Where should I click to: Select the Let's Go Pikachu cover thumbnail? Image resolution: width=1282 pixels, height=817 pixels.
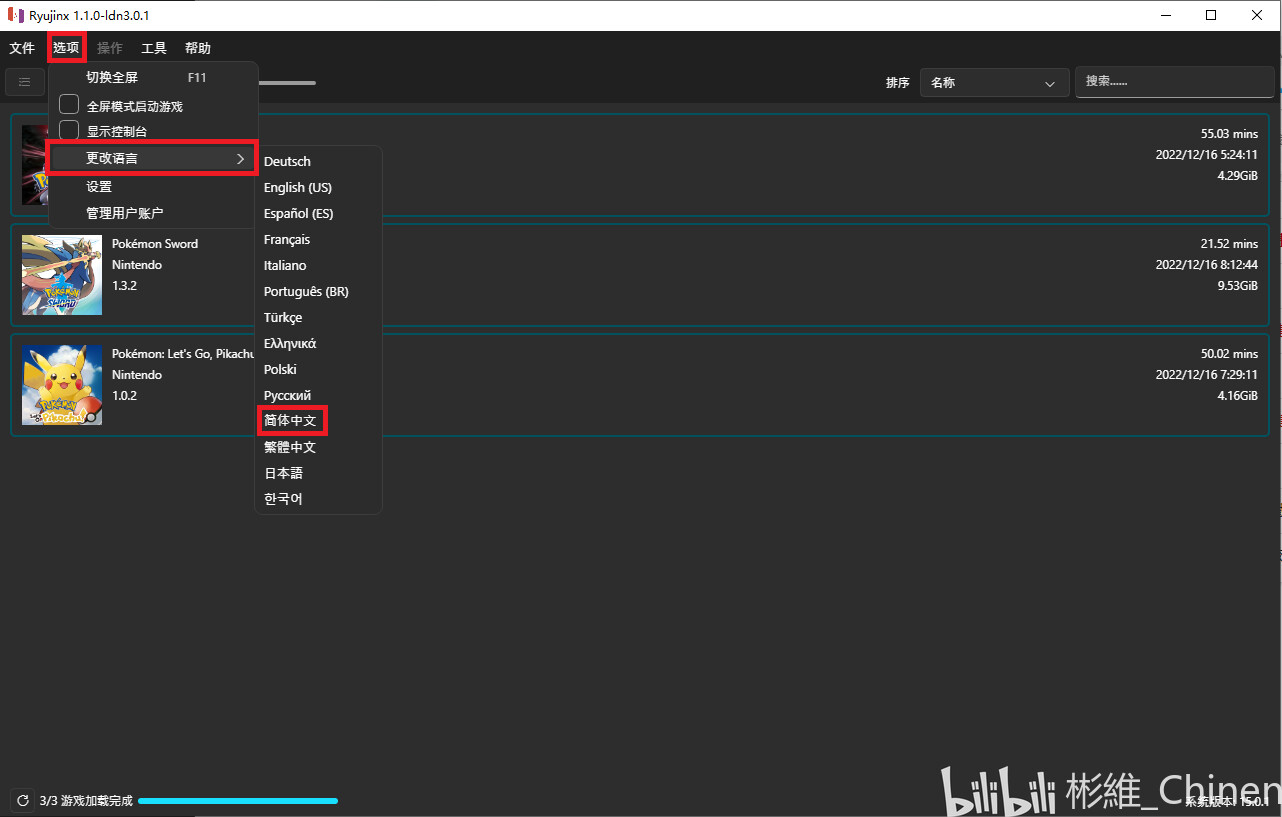point(62,385)
